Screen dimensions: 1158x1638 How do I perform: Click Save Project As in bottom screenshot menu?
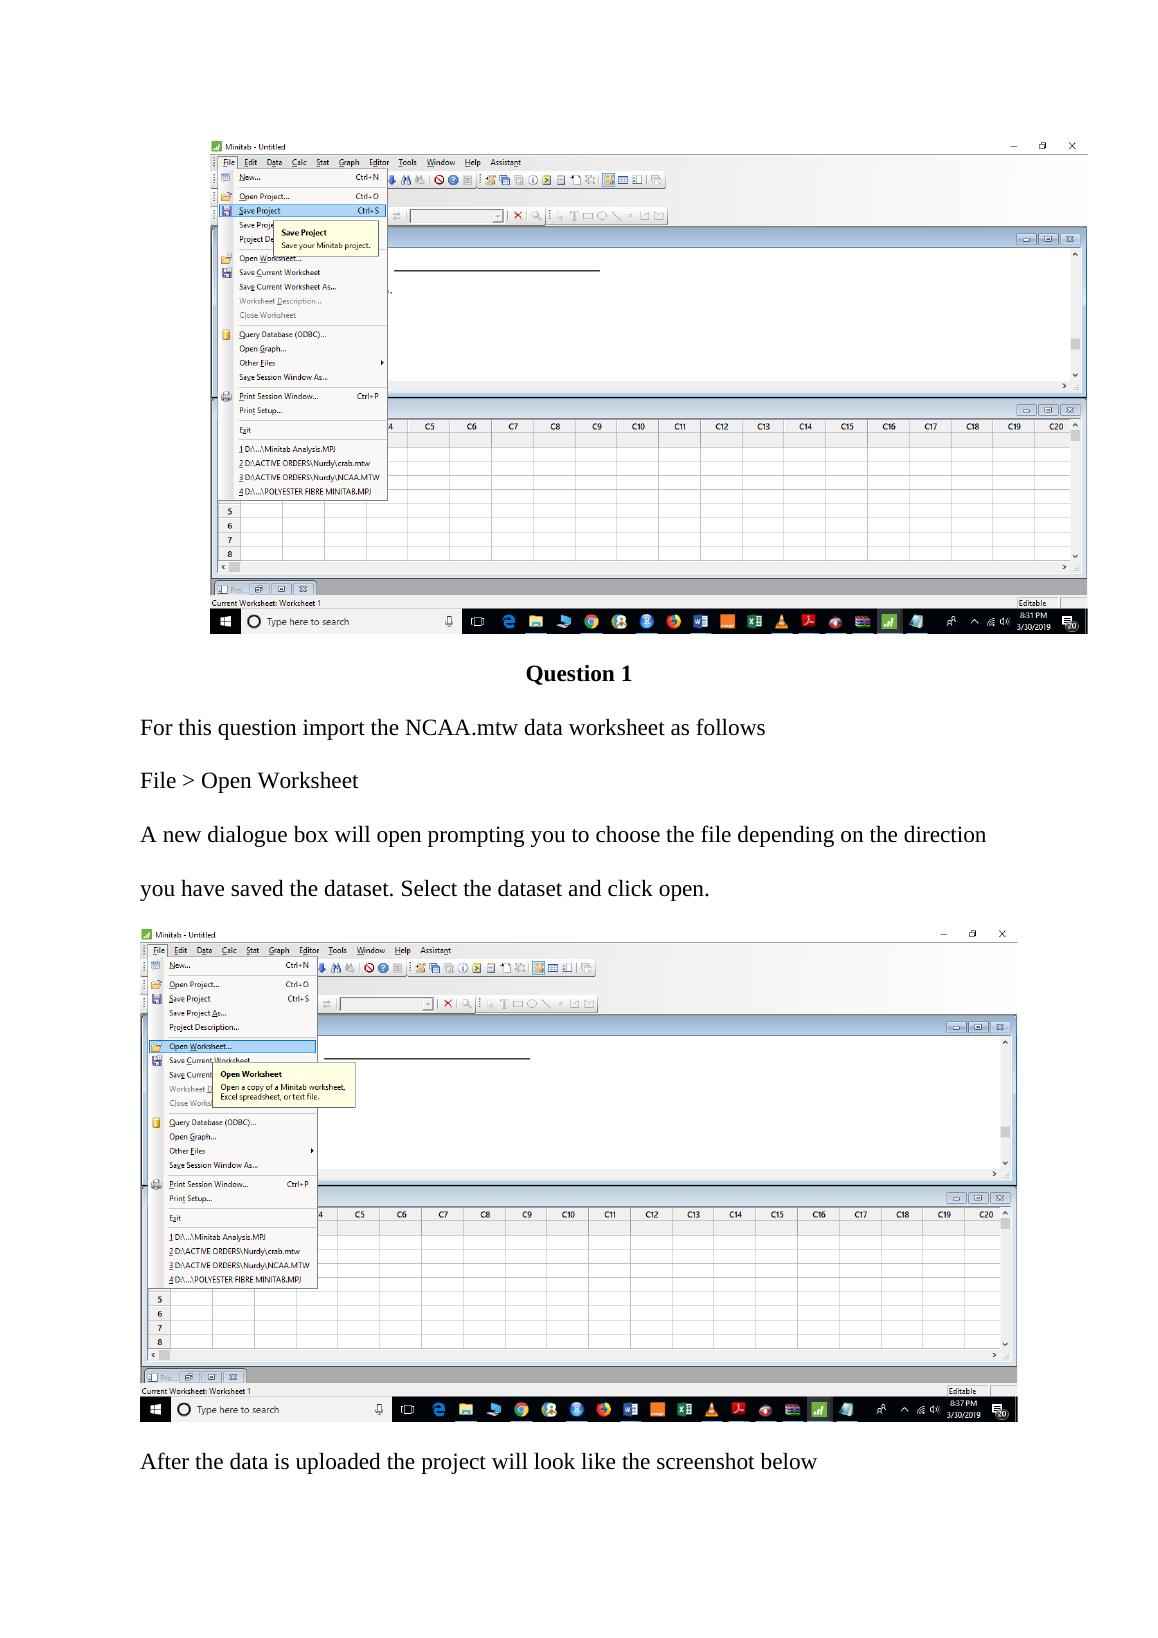(197, 1013)
